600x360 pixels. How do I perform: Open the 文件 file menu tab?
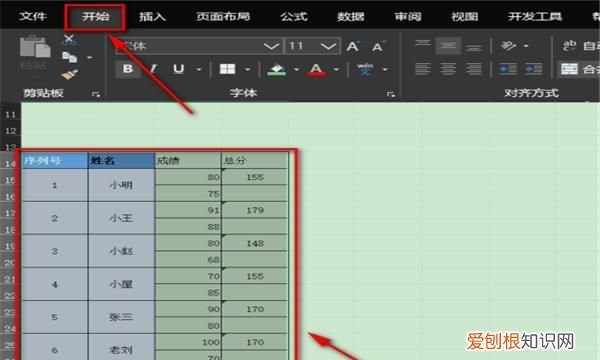[x=33, y=16]
